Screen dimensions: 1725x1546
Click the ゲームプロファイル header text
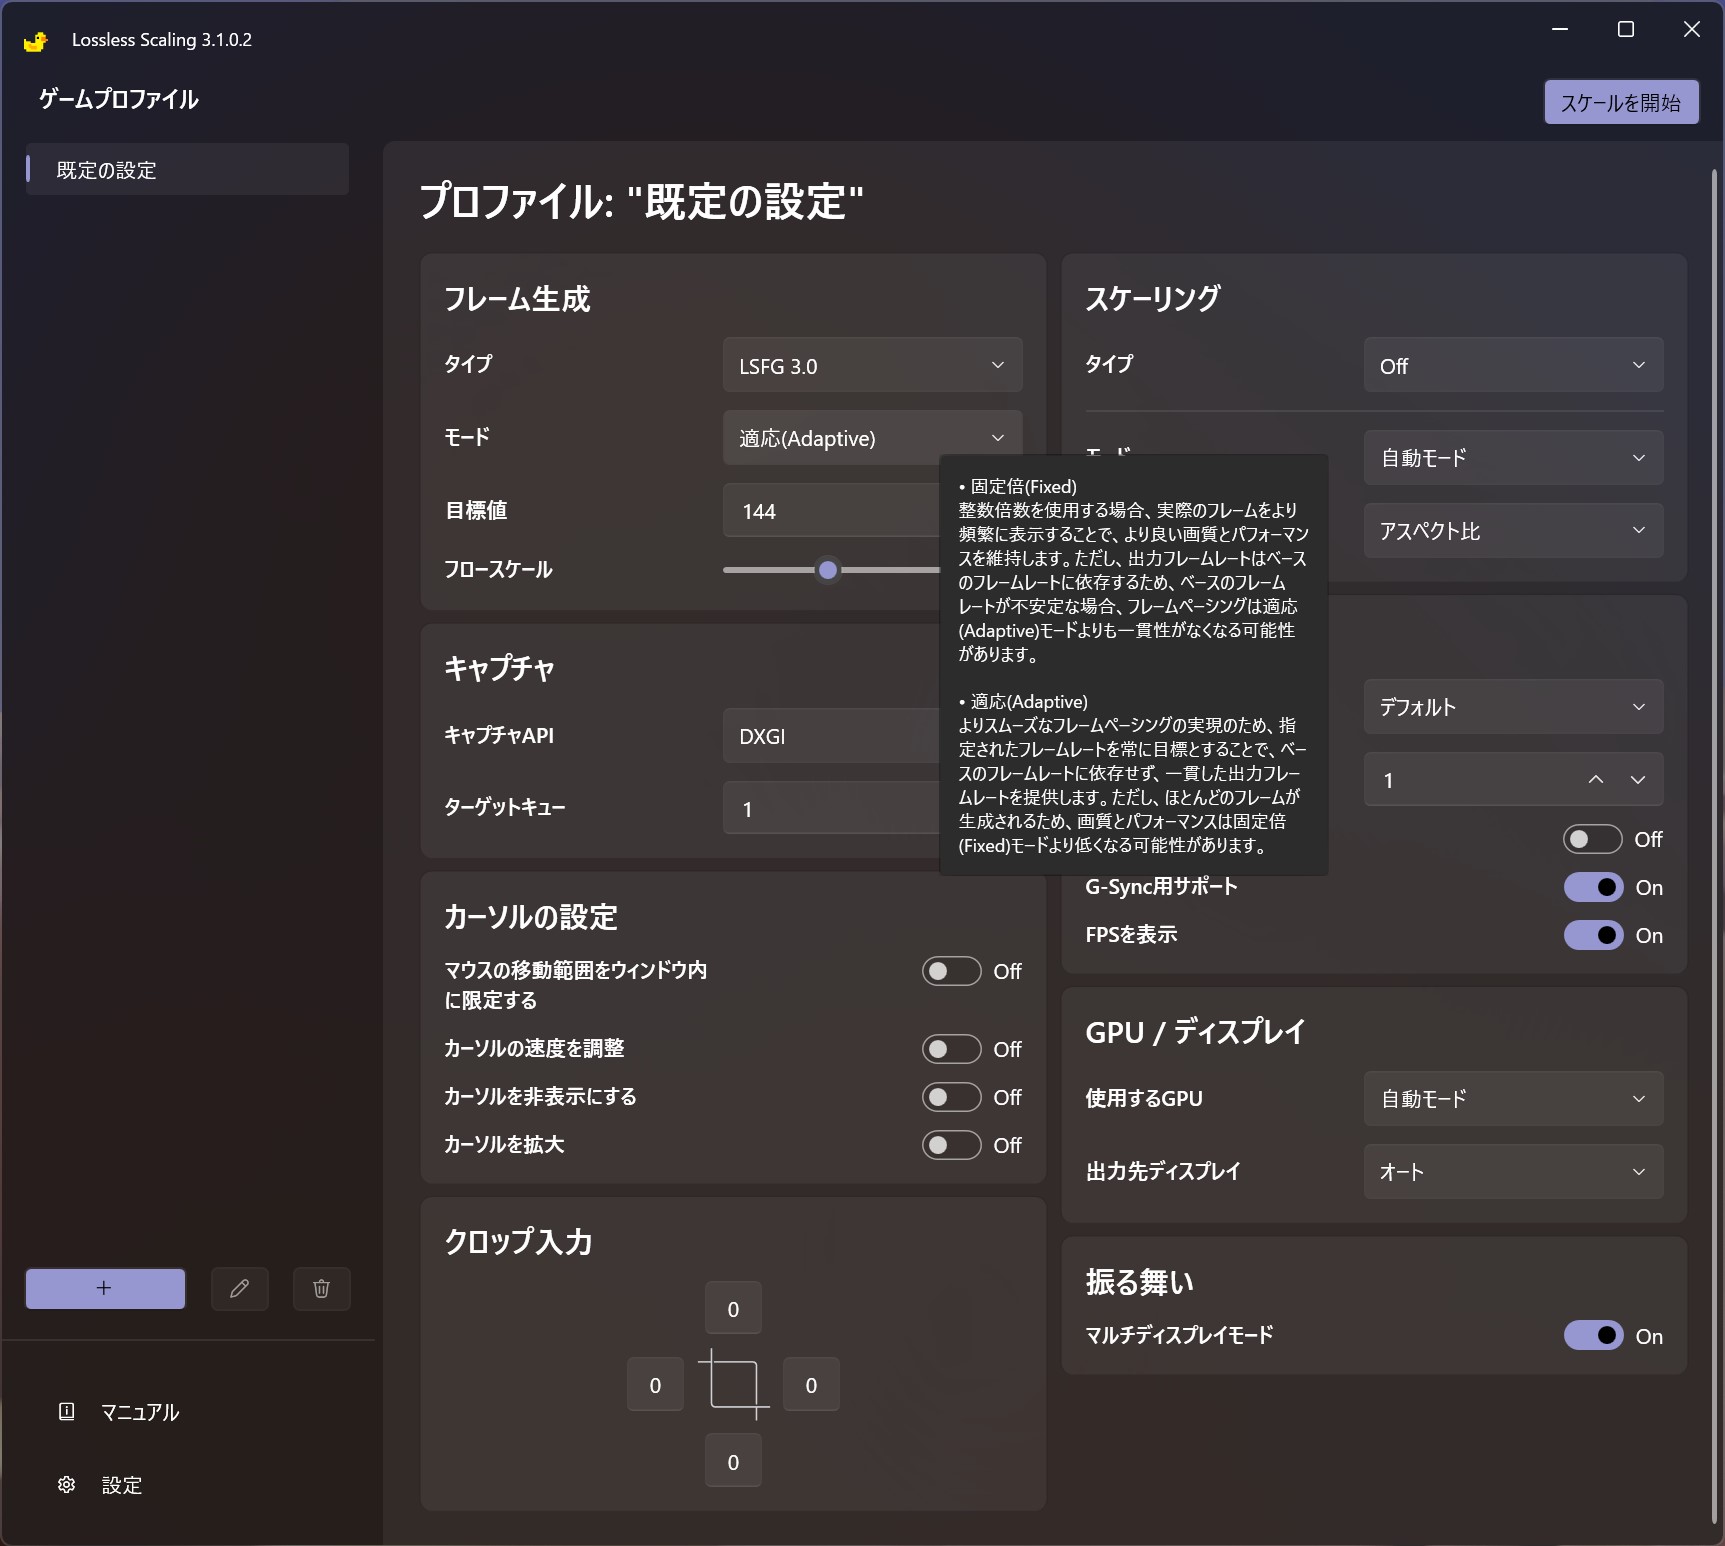119,99
